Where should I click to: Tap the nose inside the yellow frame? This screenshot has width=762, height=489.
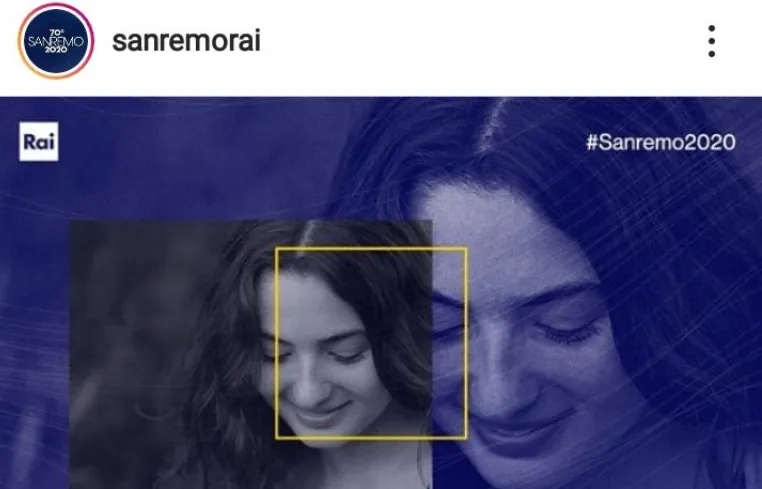click(306, 384)
